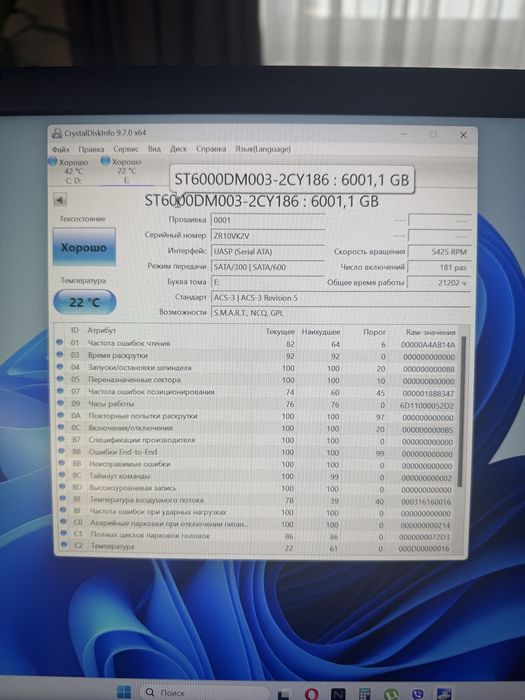Click the disk title ST6000DM003-2CY186 heading
Viewport: 525px width, 700px height.
261,201
